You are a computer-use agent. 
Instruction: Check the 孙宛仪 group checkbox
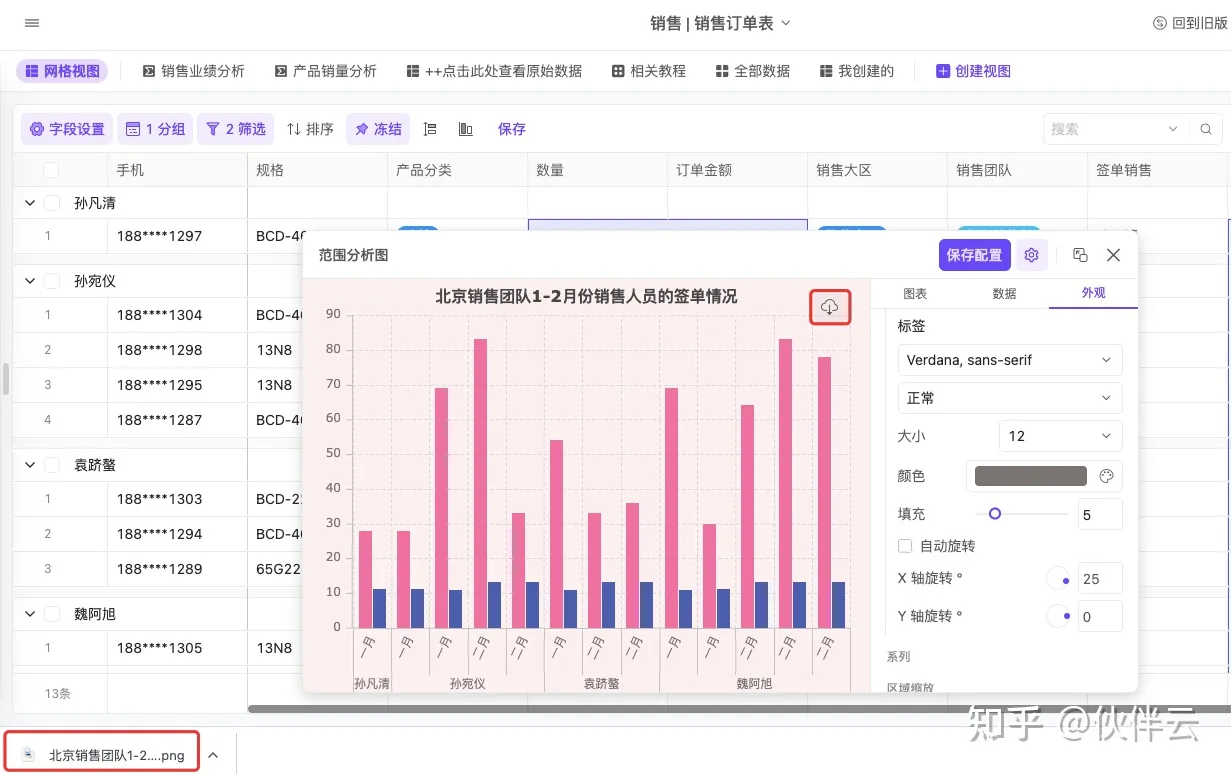52,281
